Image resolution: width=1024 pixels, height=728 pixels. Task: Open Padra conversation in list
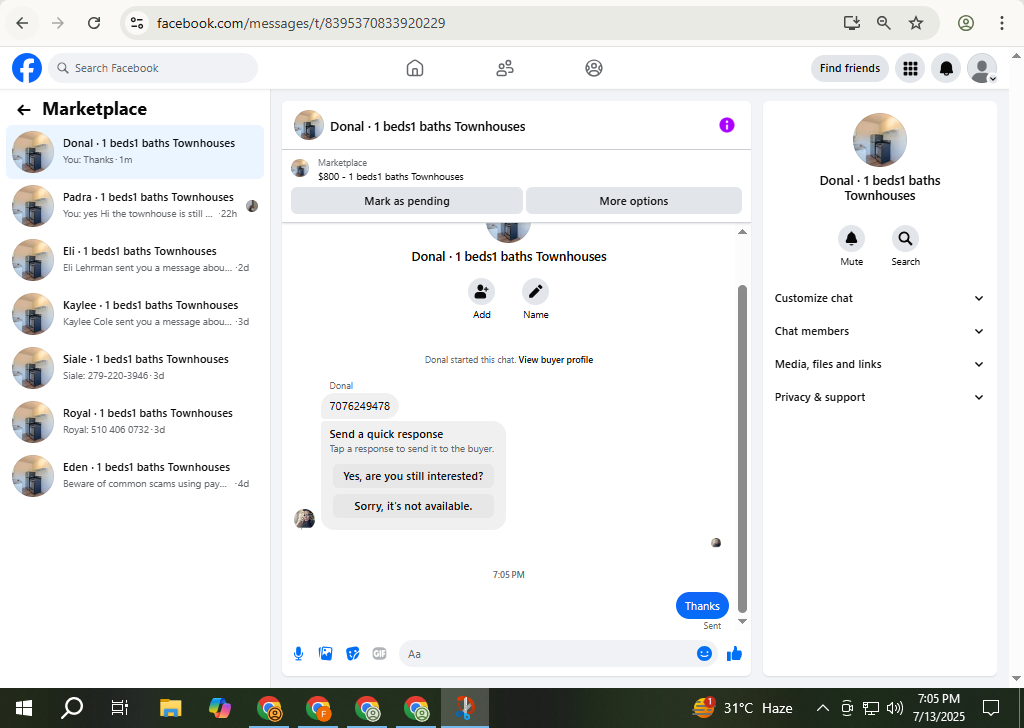135,206
